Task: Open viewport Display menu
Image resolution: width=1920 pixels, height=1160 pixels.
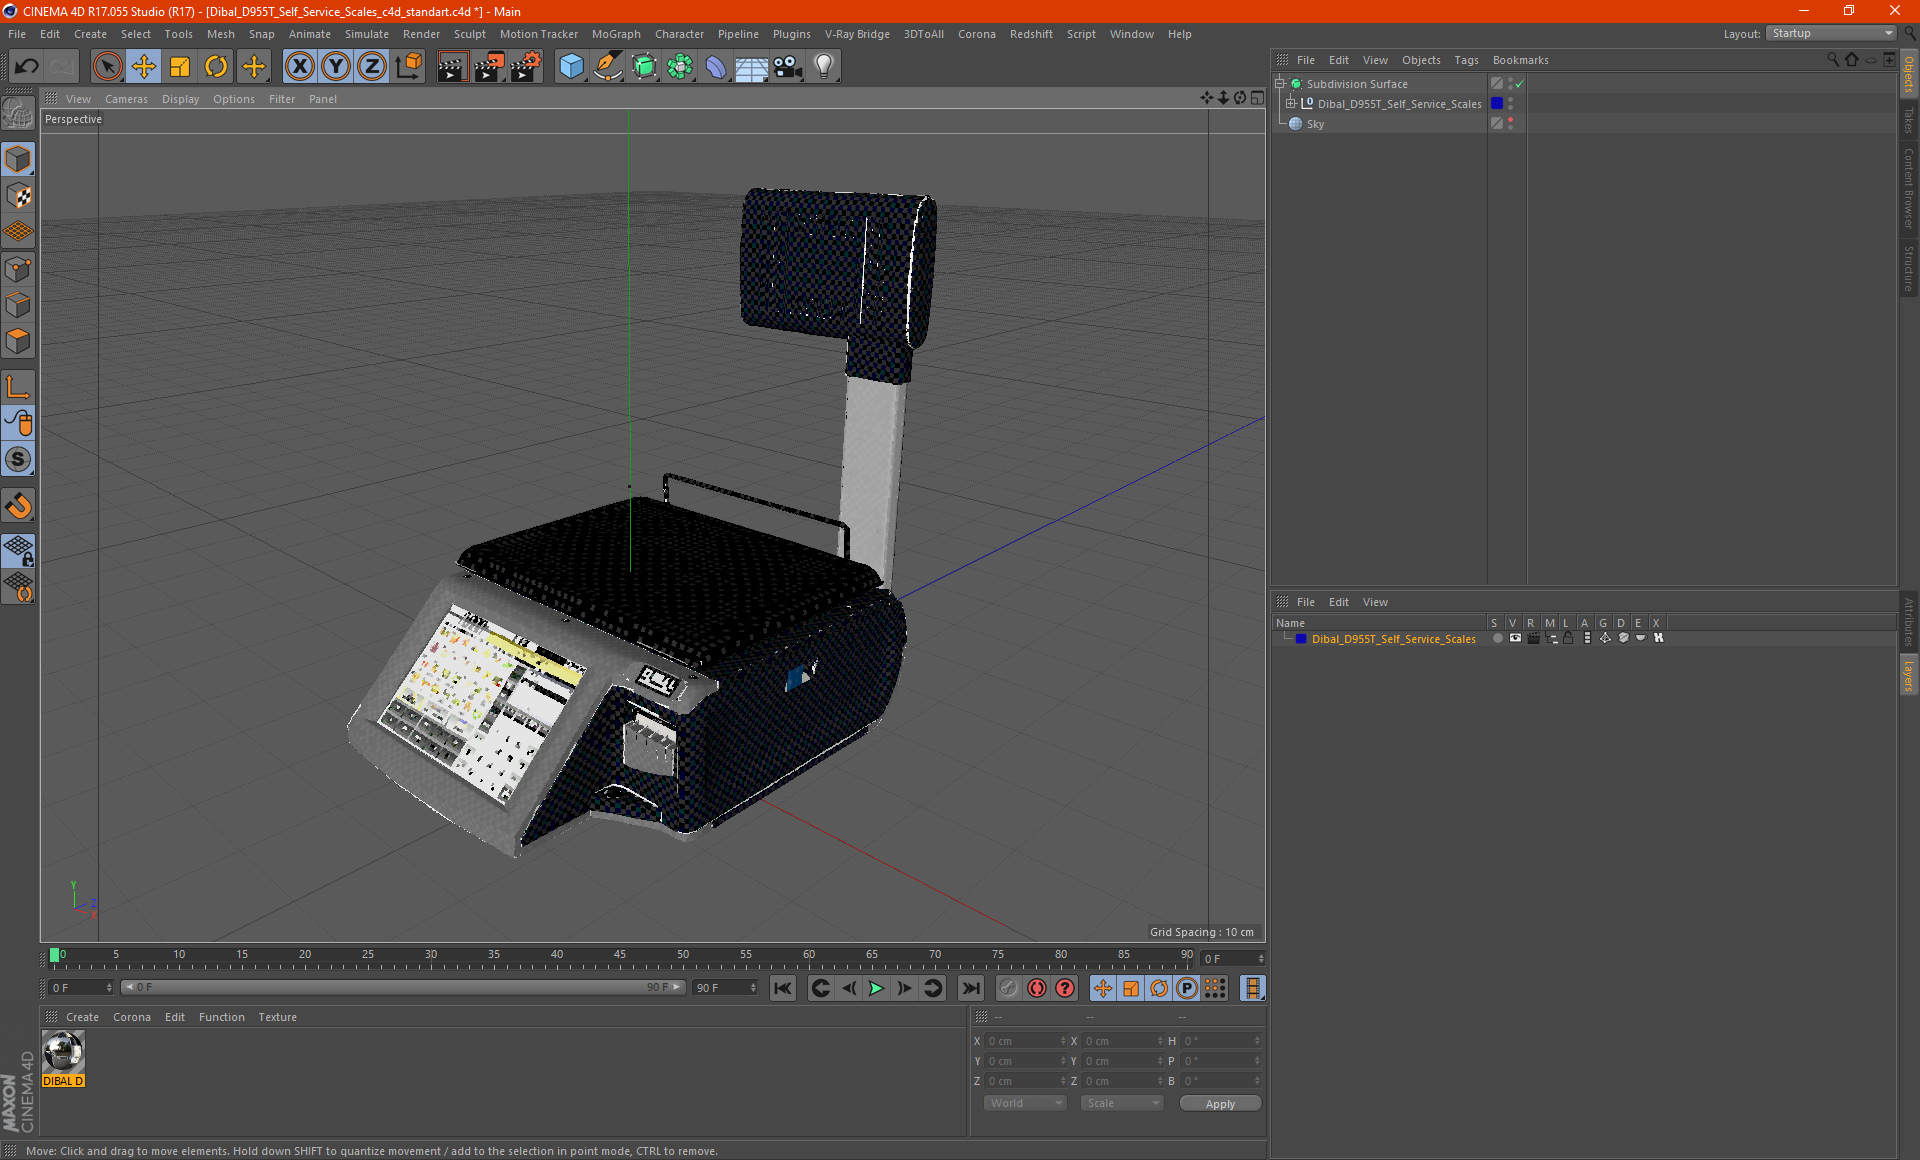Action: tap(180, 99)
